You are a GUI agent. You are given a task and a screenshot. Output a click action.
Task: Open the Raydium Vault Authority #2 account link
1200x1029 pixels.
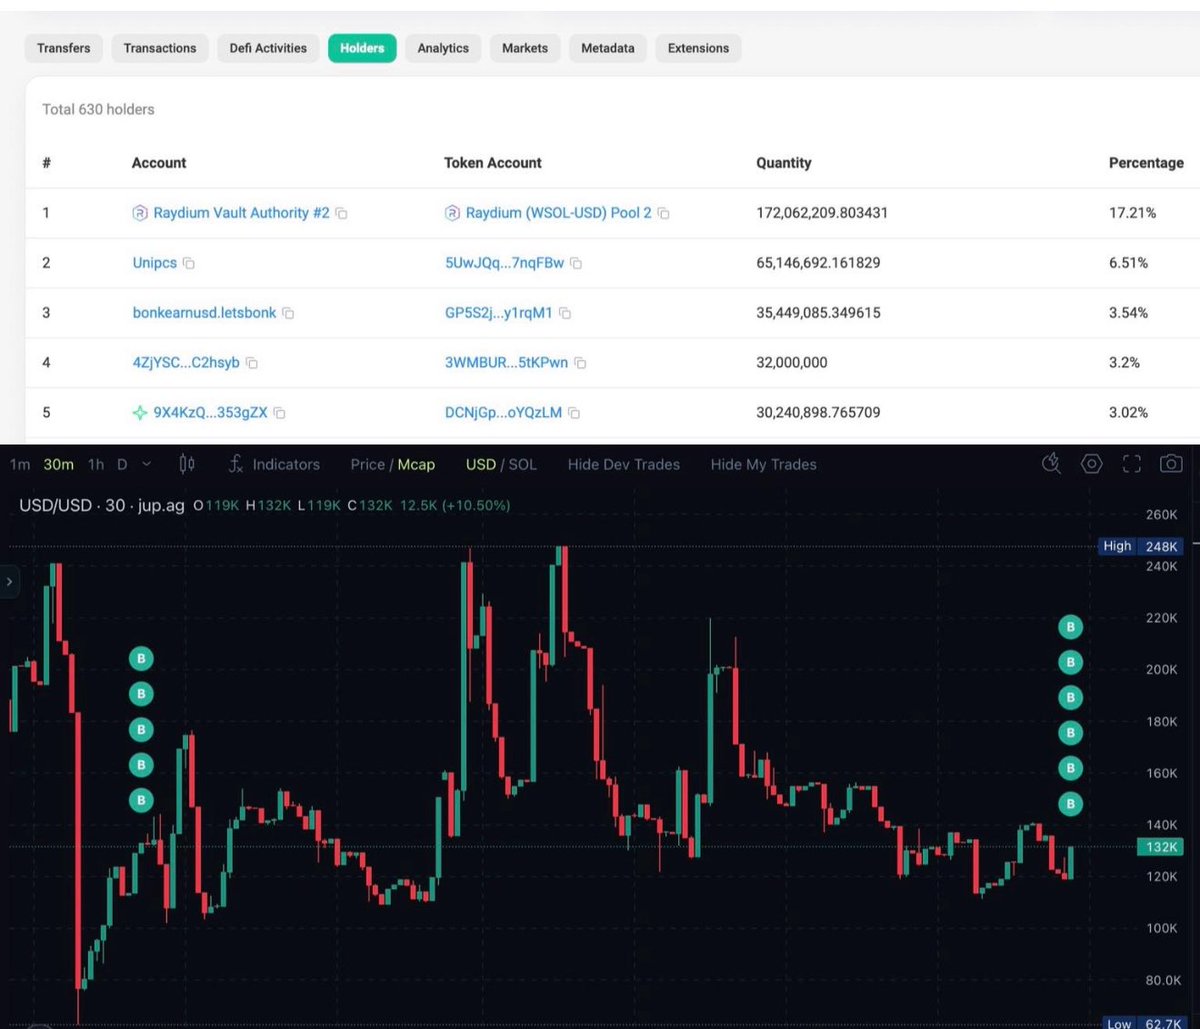241,213
